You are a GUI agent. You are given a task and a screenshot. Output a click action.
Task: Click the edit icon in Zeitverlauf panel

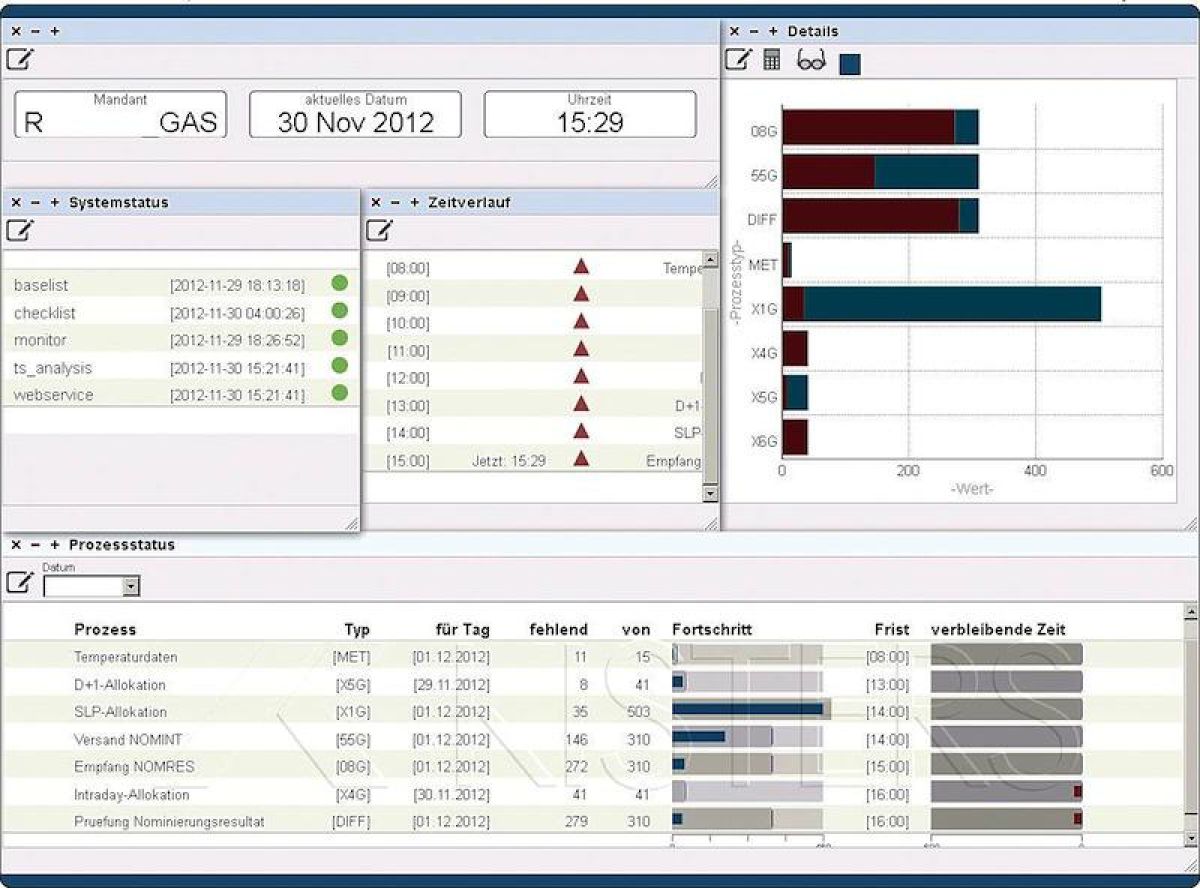coord(379,230)
